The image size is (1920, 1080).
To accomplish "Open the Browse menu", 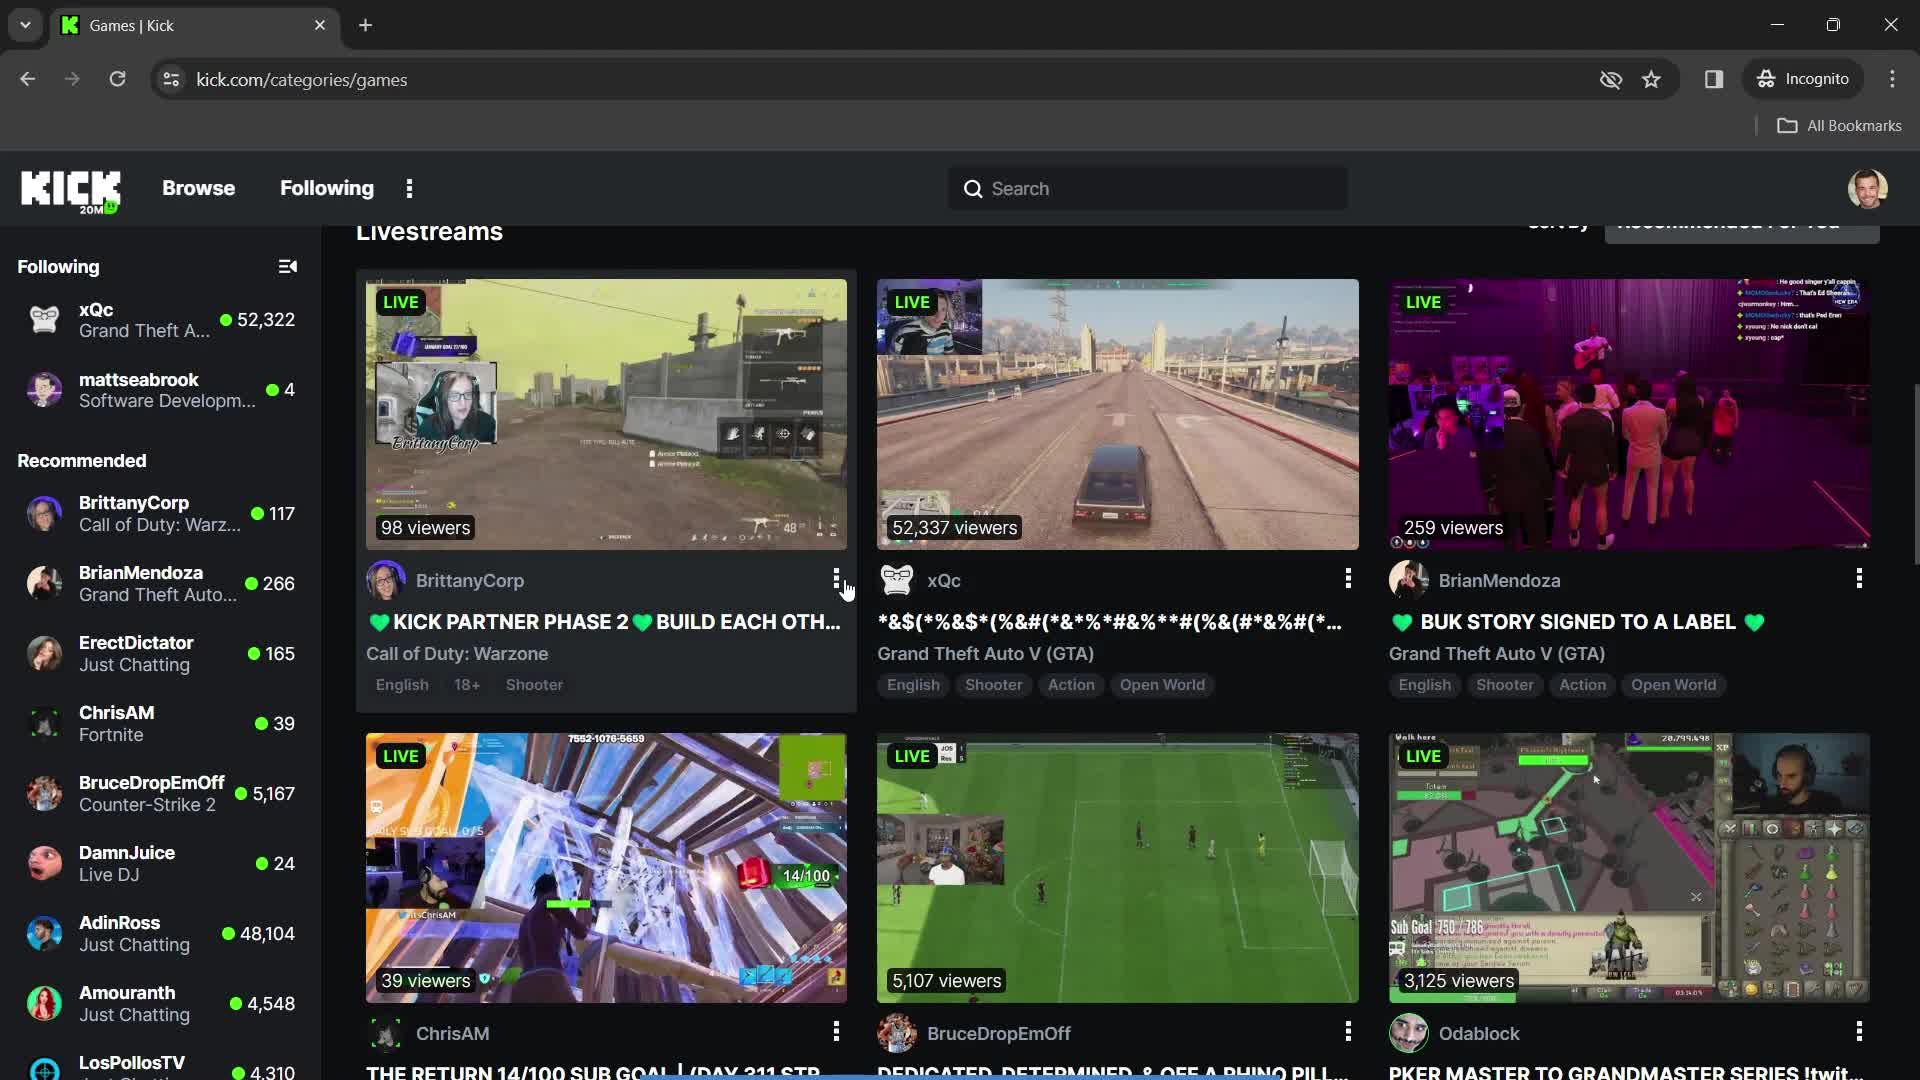I will [x=198, y=188].
